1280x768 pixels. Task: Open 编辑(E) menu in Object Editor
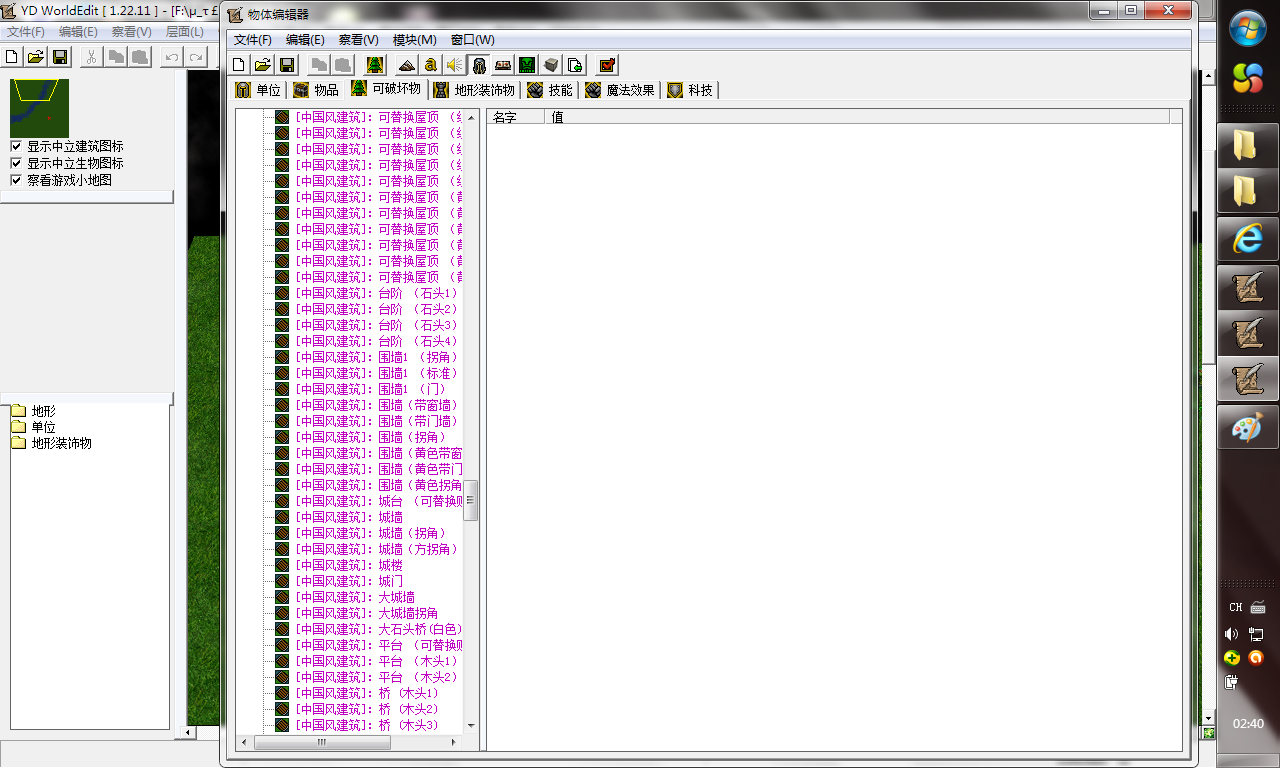pos(305,40)
